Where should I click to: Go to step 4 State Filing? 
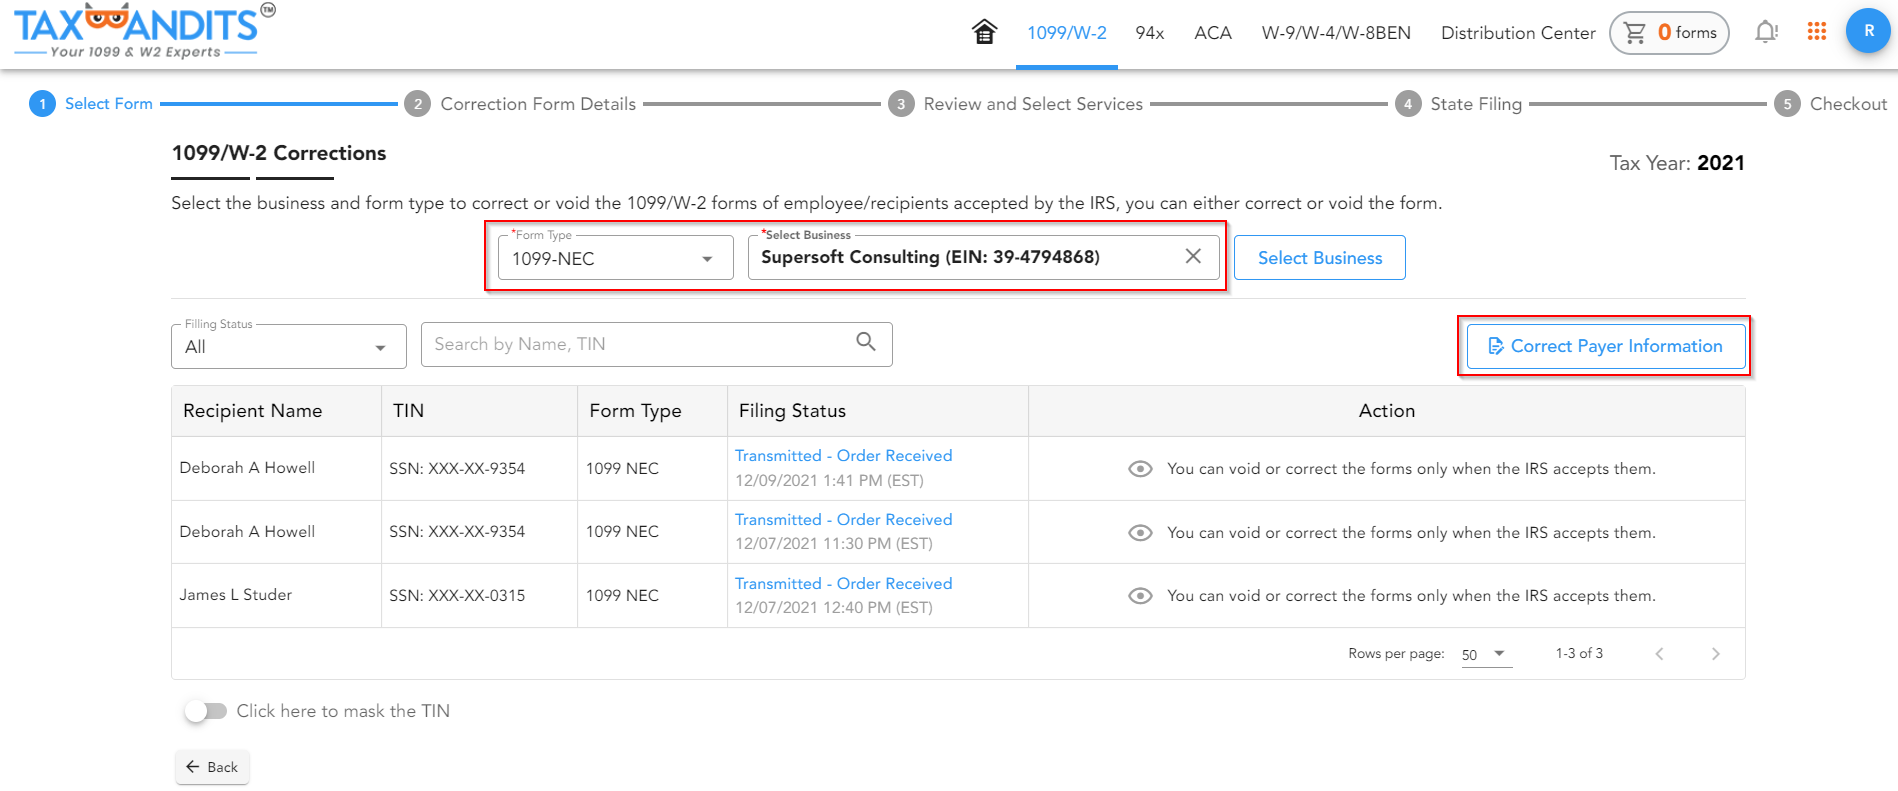click(x=1459, y=104)
